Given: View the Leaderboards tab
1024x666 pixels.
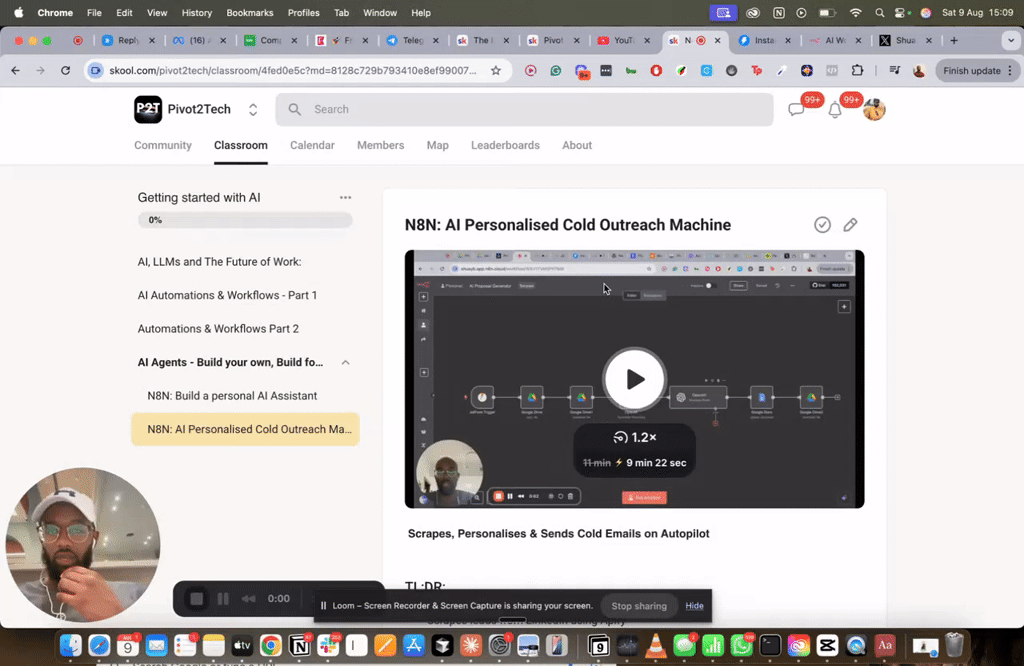Looking at the screenshot, I should [505, 145].
